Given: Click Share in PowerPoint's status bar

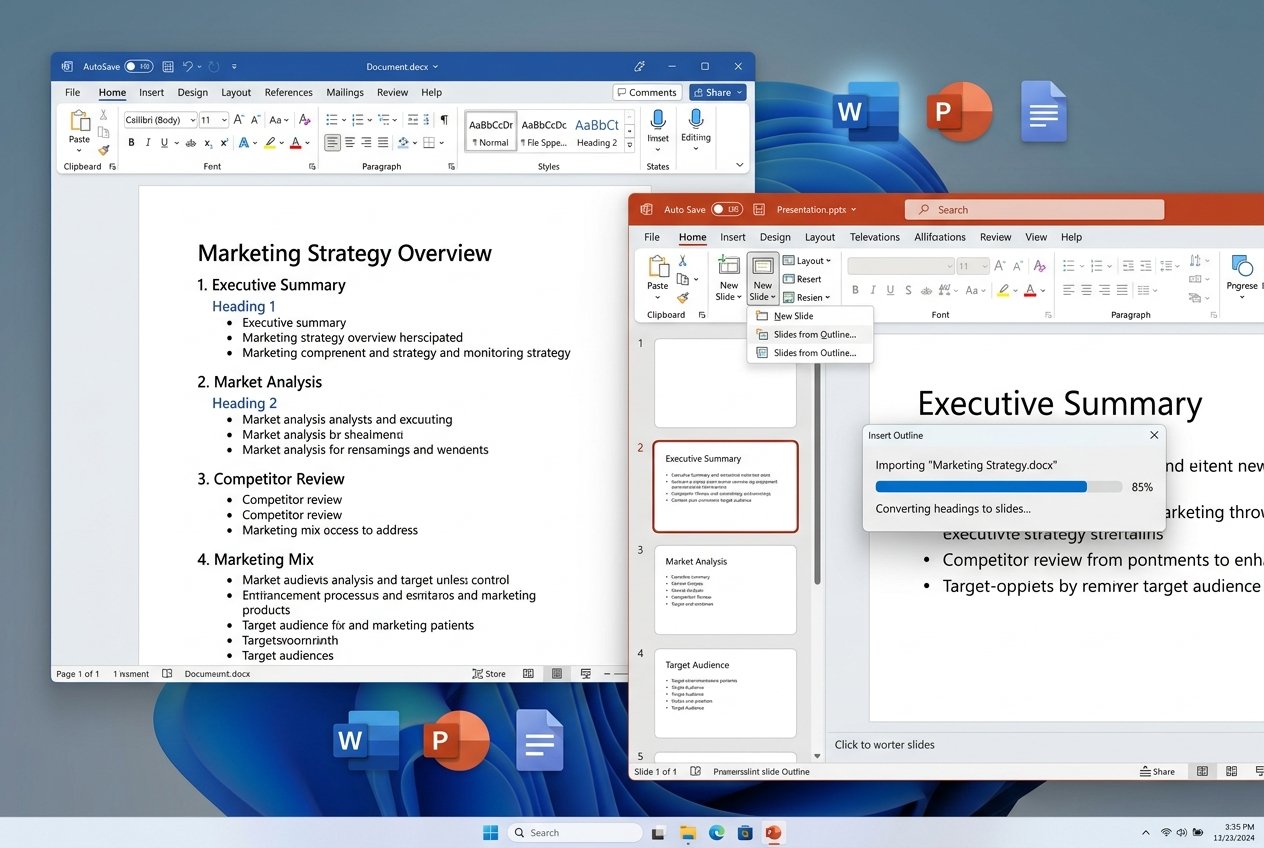Looking at the screenshot, I should [x=1158, y=771].
